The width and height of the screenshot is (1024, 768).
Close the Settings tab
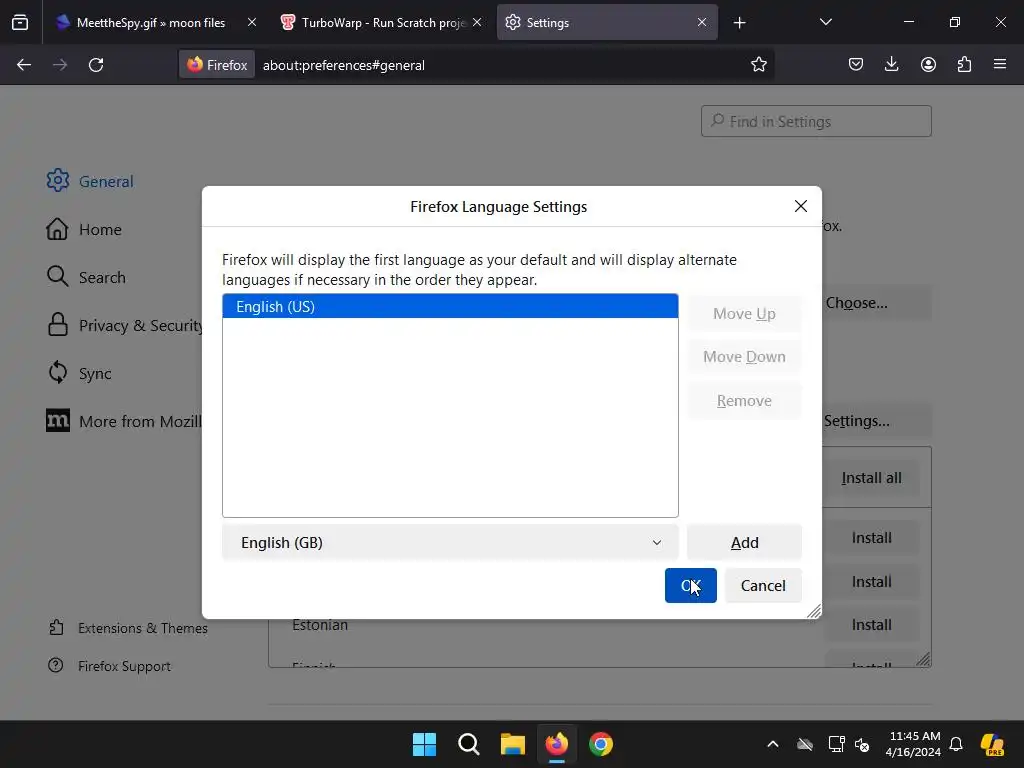pos(702,22)
